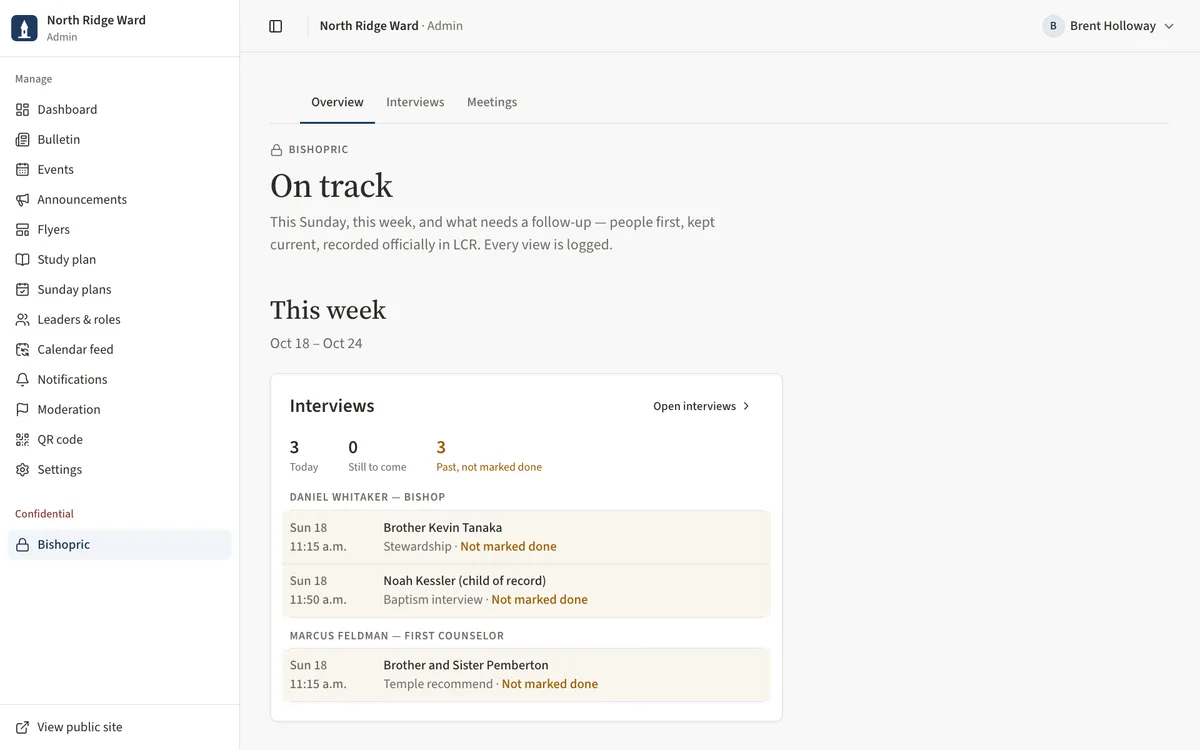Open the Open interviews link
The height and width of the screenshot is (750, 1200).
(x=702, y=406)
